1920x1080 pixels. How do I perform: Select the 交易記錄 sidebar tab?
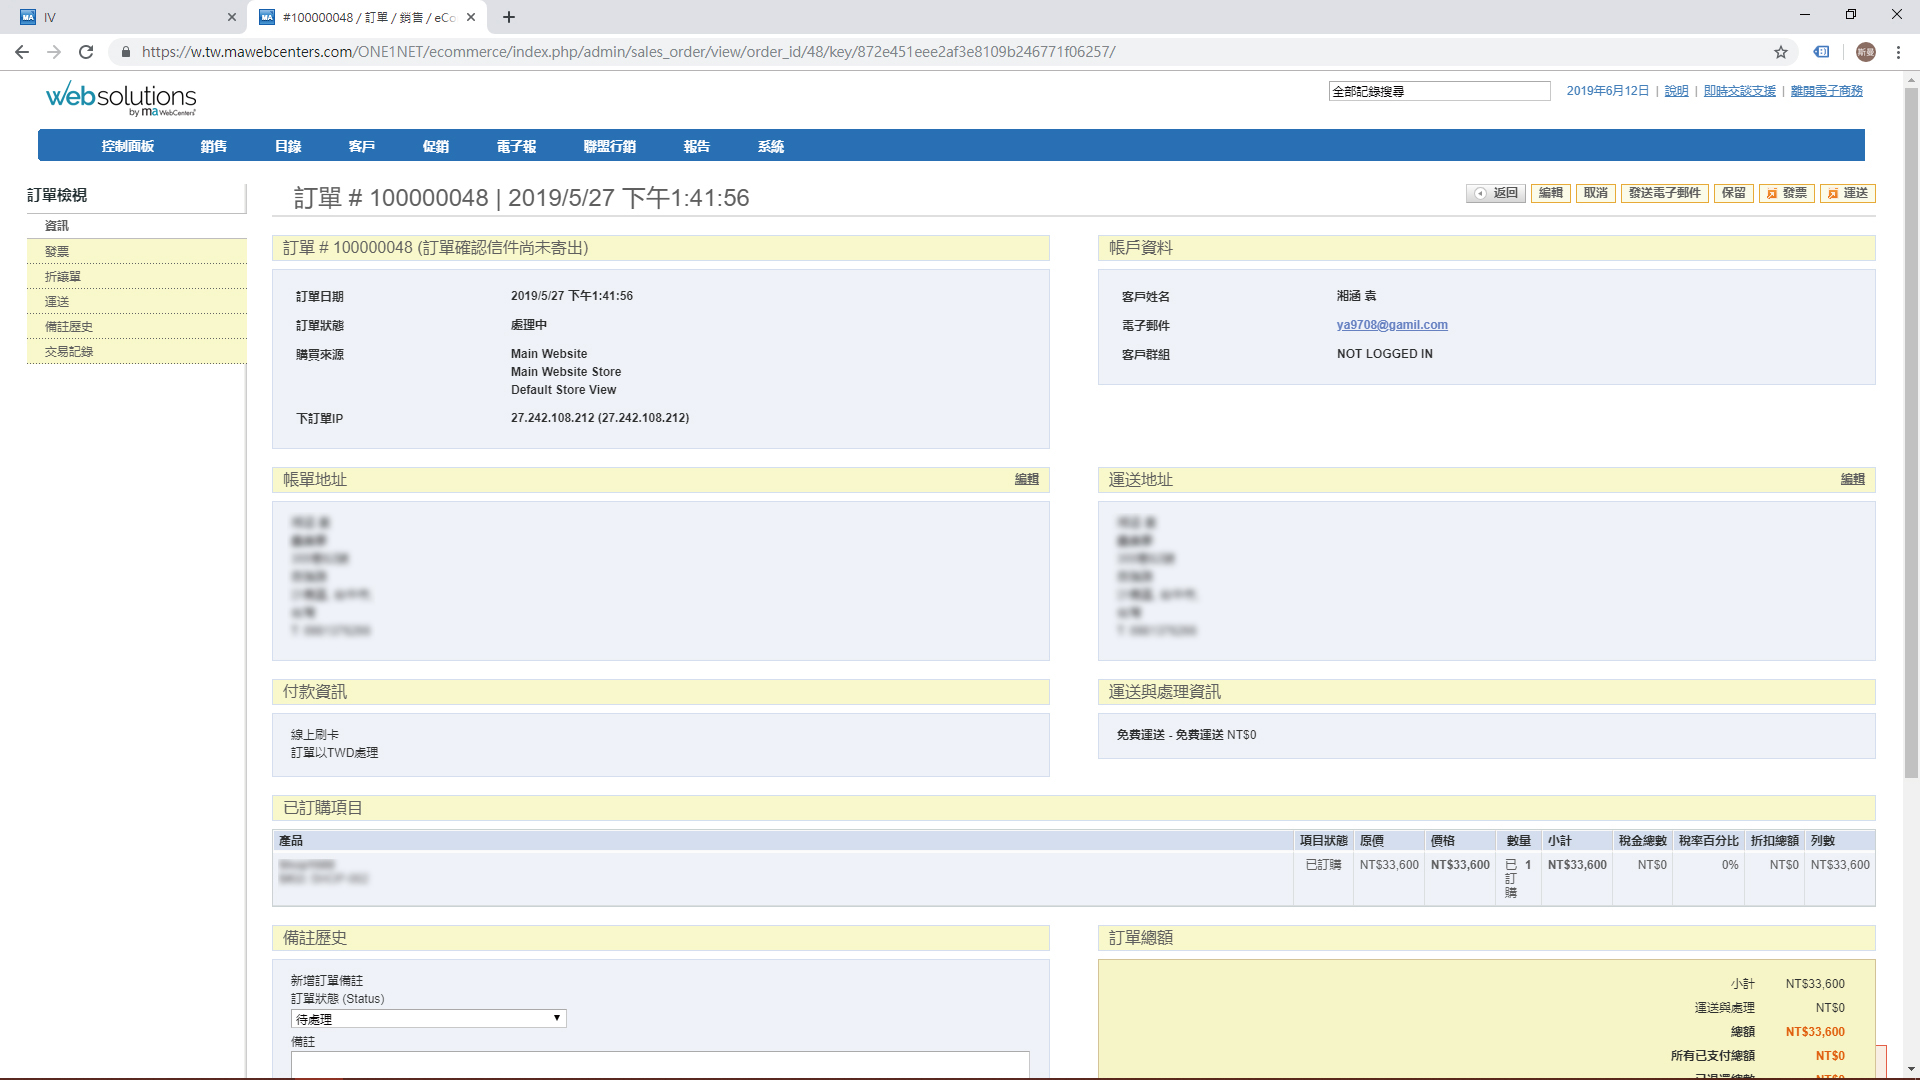pos(137,351)
